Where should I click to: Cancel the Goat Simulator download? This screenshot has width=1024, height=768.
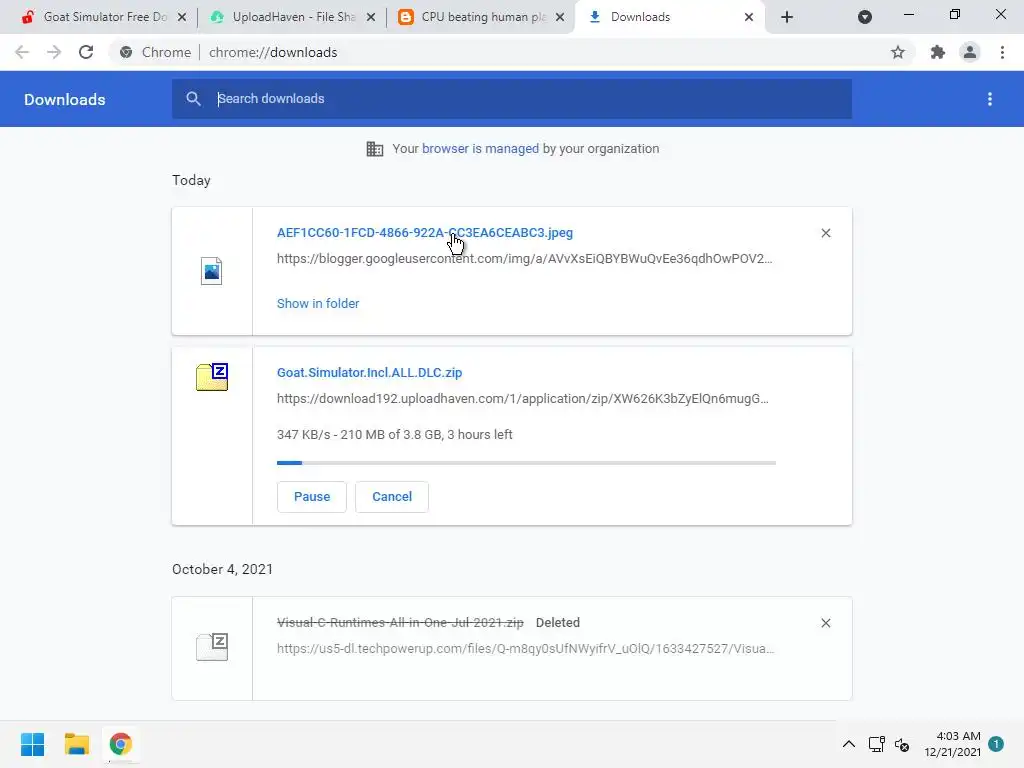click(x=392, y=497)
